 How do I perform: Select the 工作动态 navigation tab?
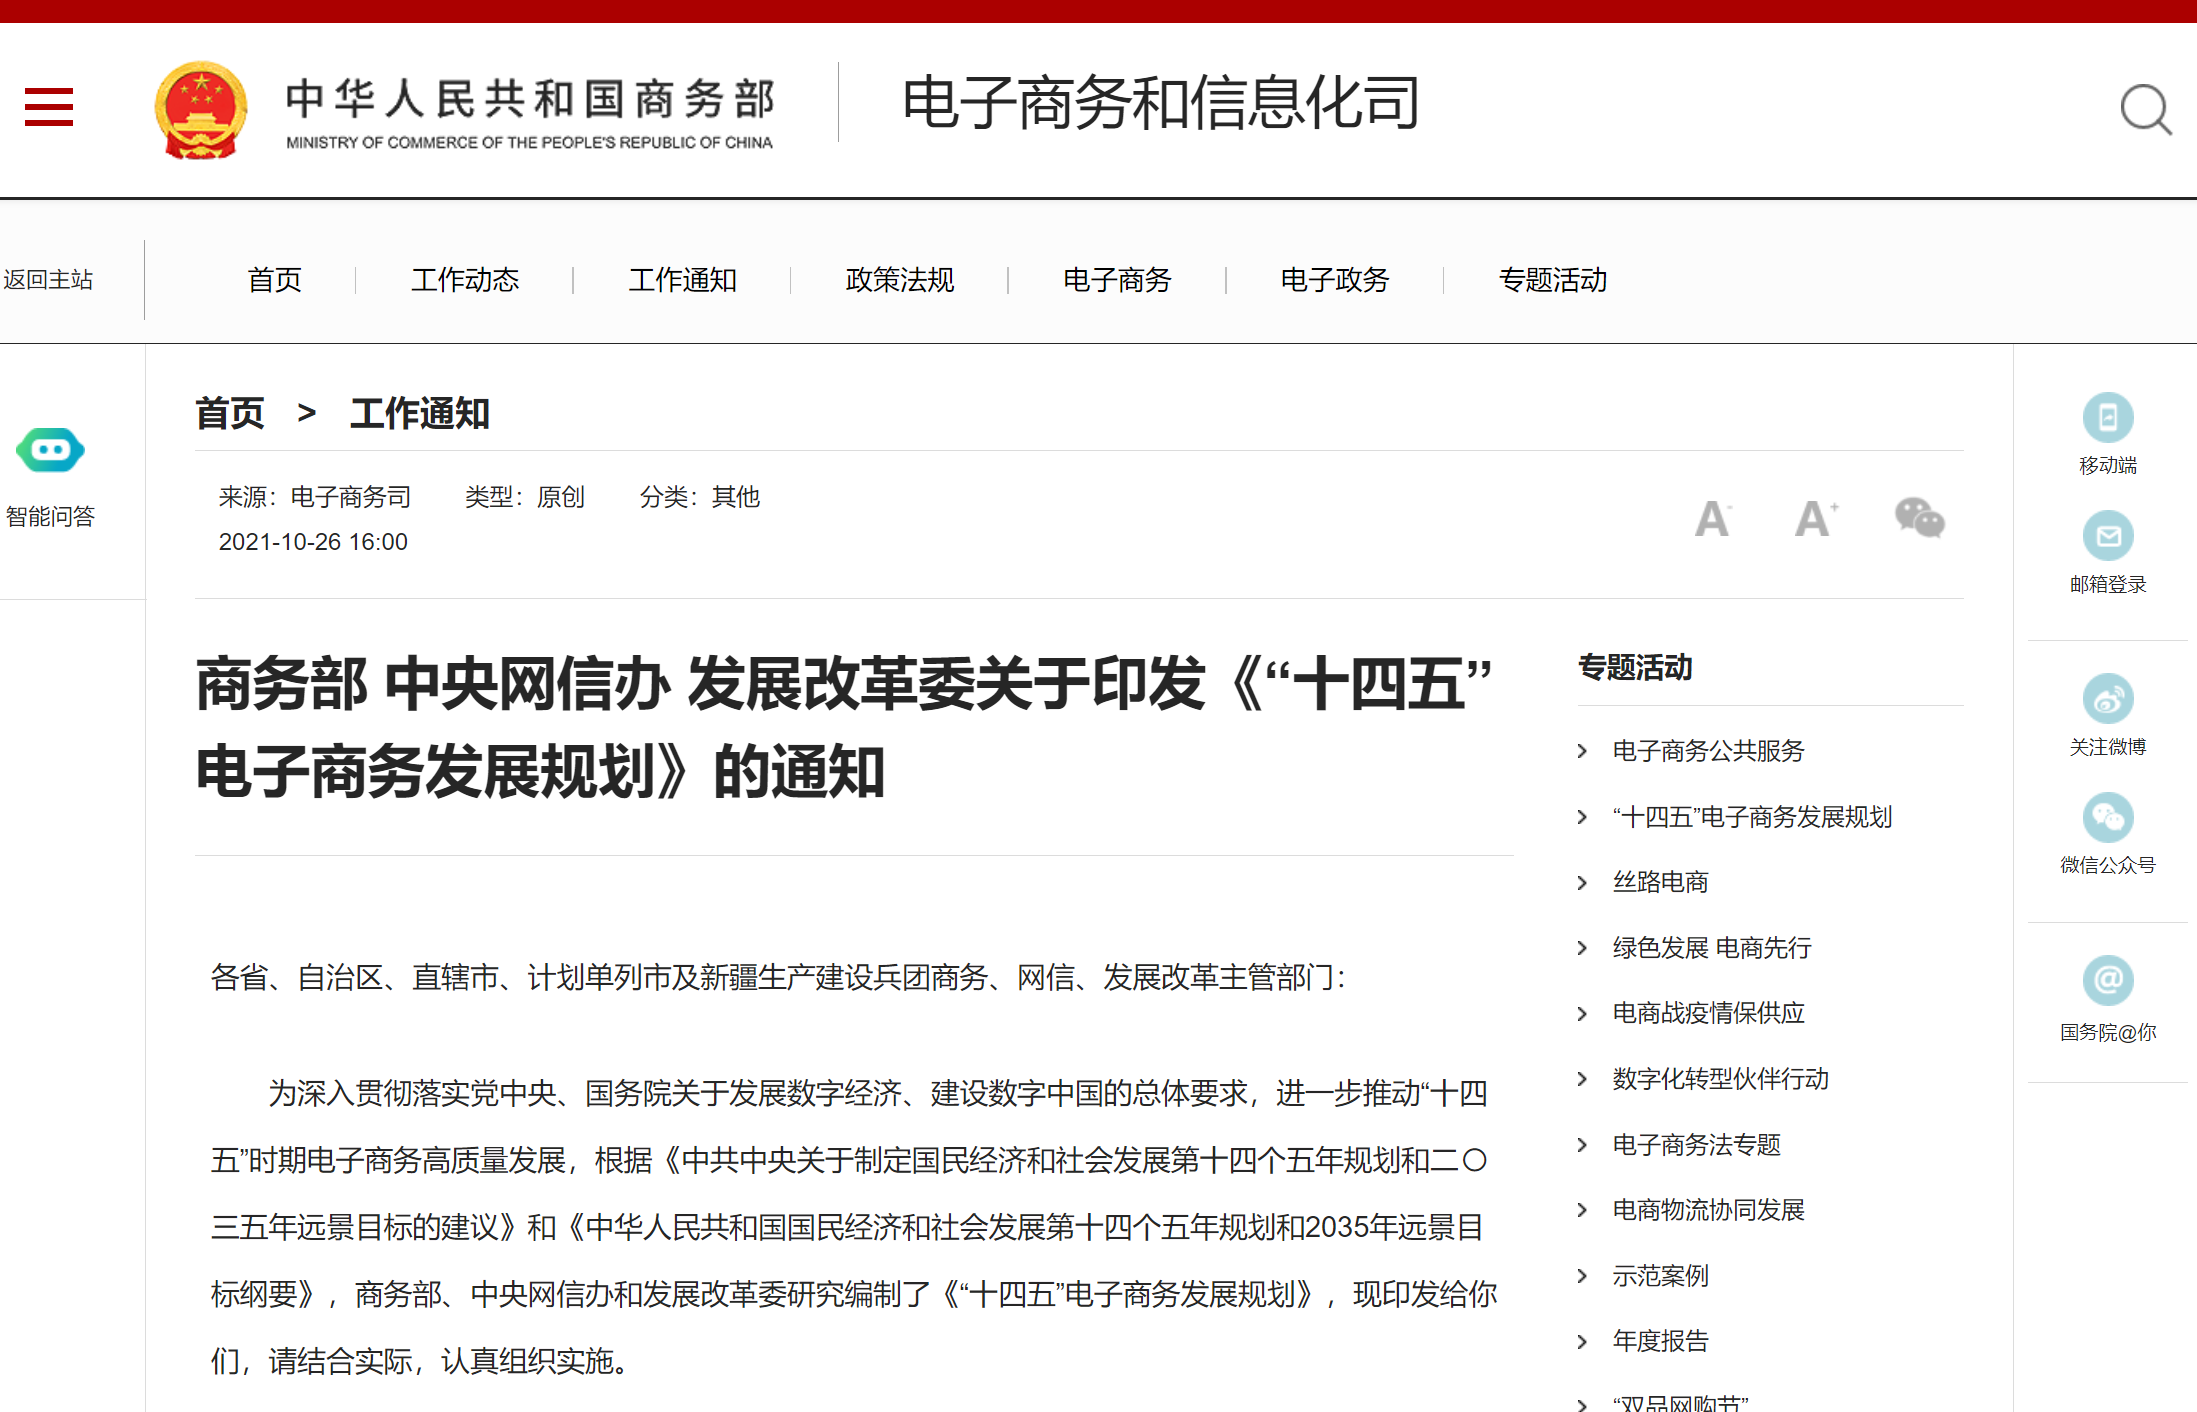(465, 280)
